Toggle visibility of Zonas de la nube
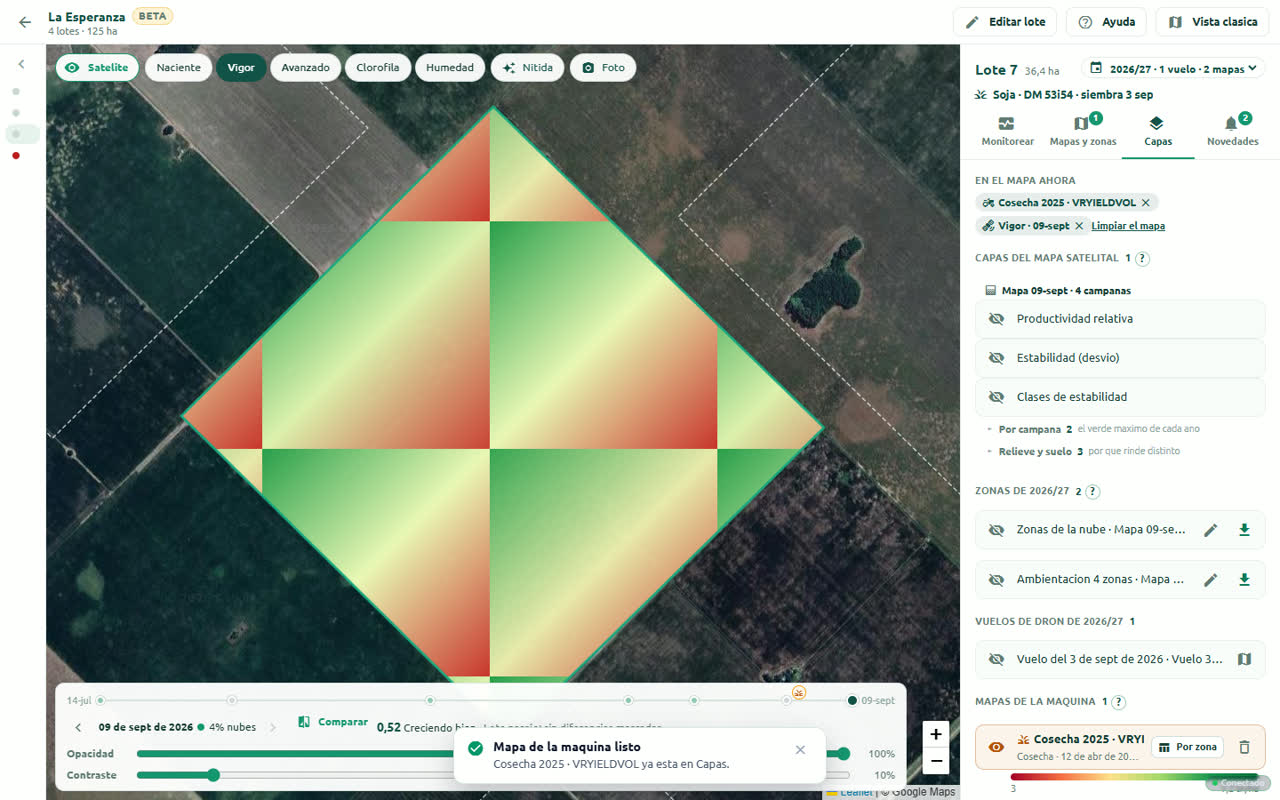The width and height of the screenshot is (1280, 800). pos(996,530)
